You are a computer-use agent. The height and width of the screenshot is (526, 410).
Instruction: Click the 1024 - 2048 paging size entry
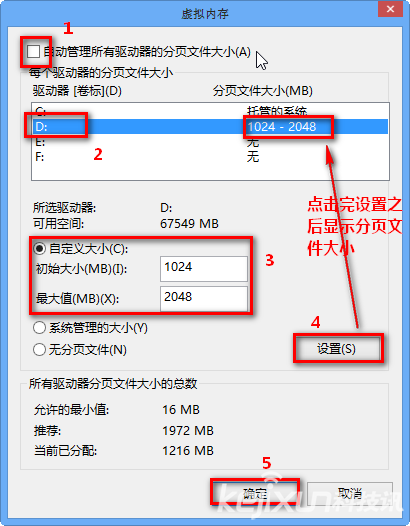click(282, 127)
